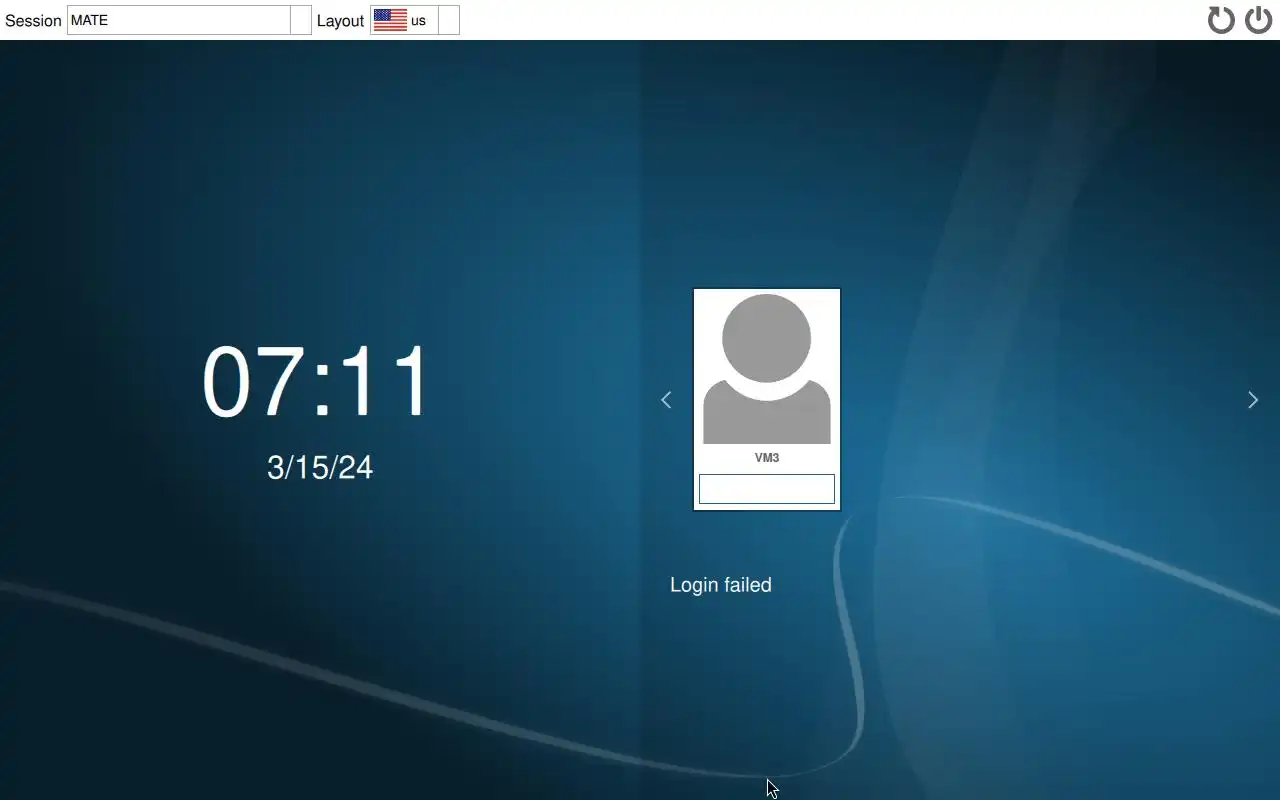
Task: Click the 07:11 clock display
Action: [317, 383]
